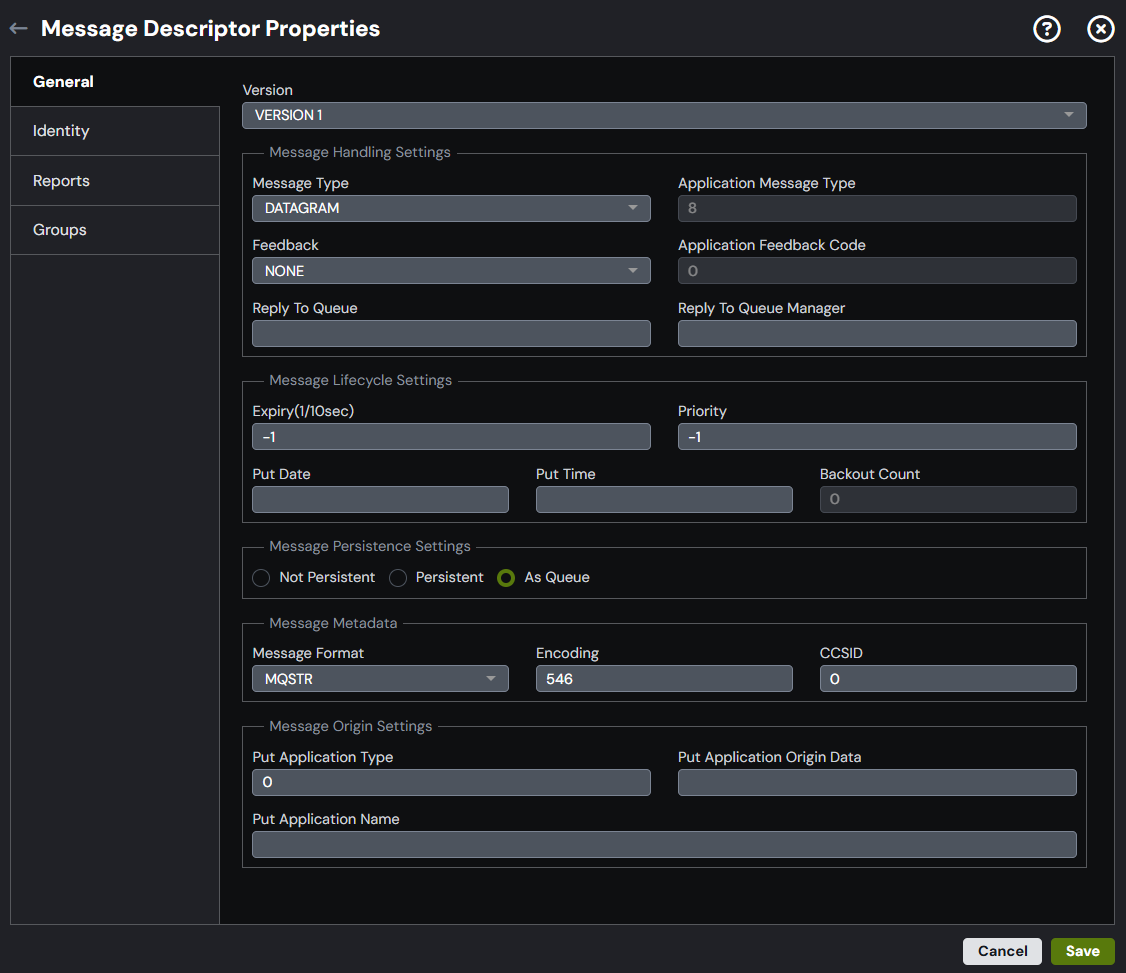This screenshot has height=973, width=1126.
Task: Focus the Put Date field
Action: (x=380, y=499)
